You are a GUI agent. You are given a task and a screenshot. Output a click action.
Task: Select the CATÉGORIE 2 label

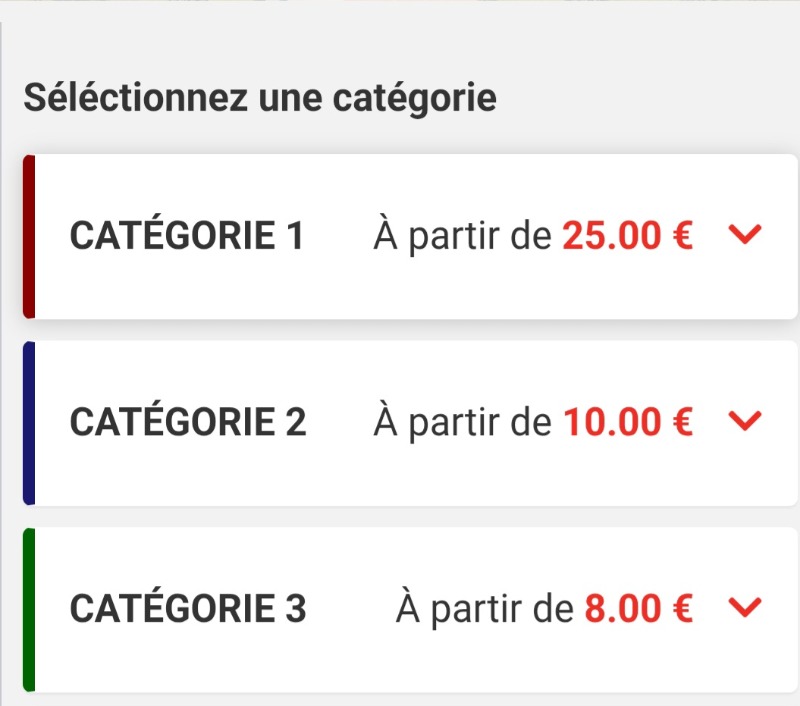pyautogui.click(x=187, y=422)
